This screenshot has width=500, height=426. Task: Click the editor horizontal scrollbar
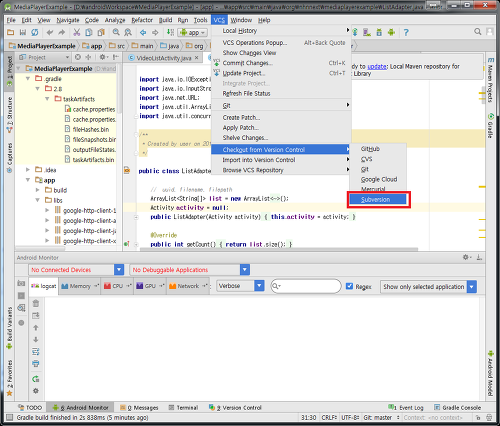pos(279,249)
